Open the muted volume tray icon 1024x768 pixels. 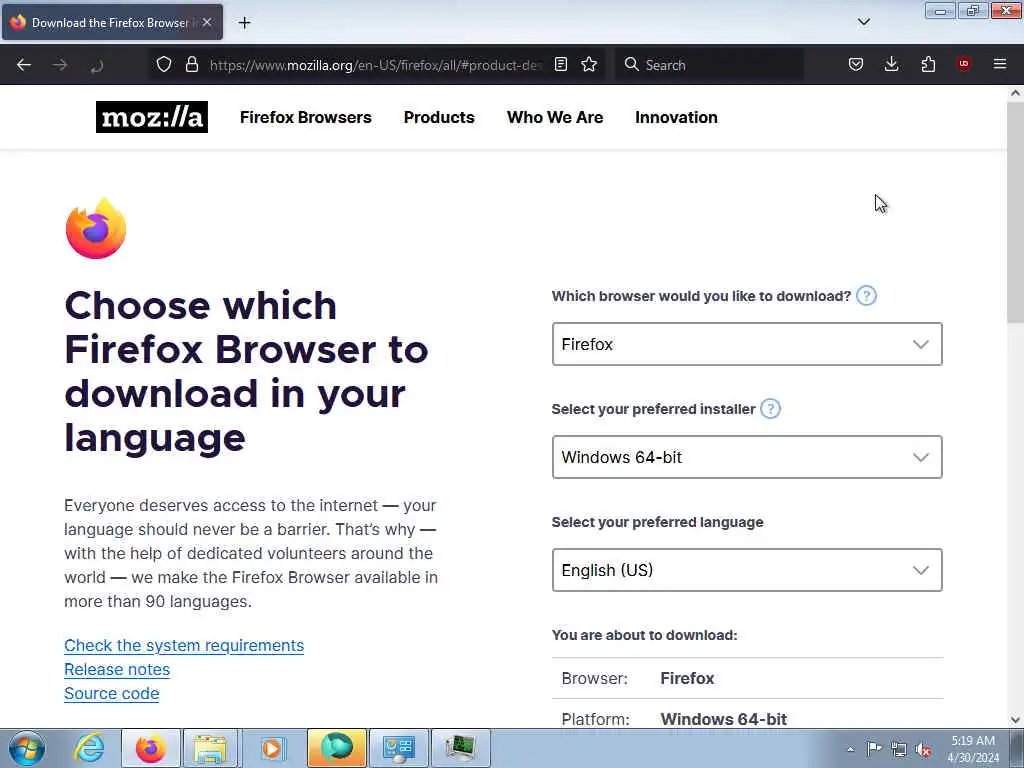coord(923,750)
